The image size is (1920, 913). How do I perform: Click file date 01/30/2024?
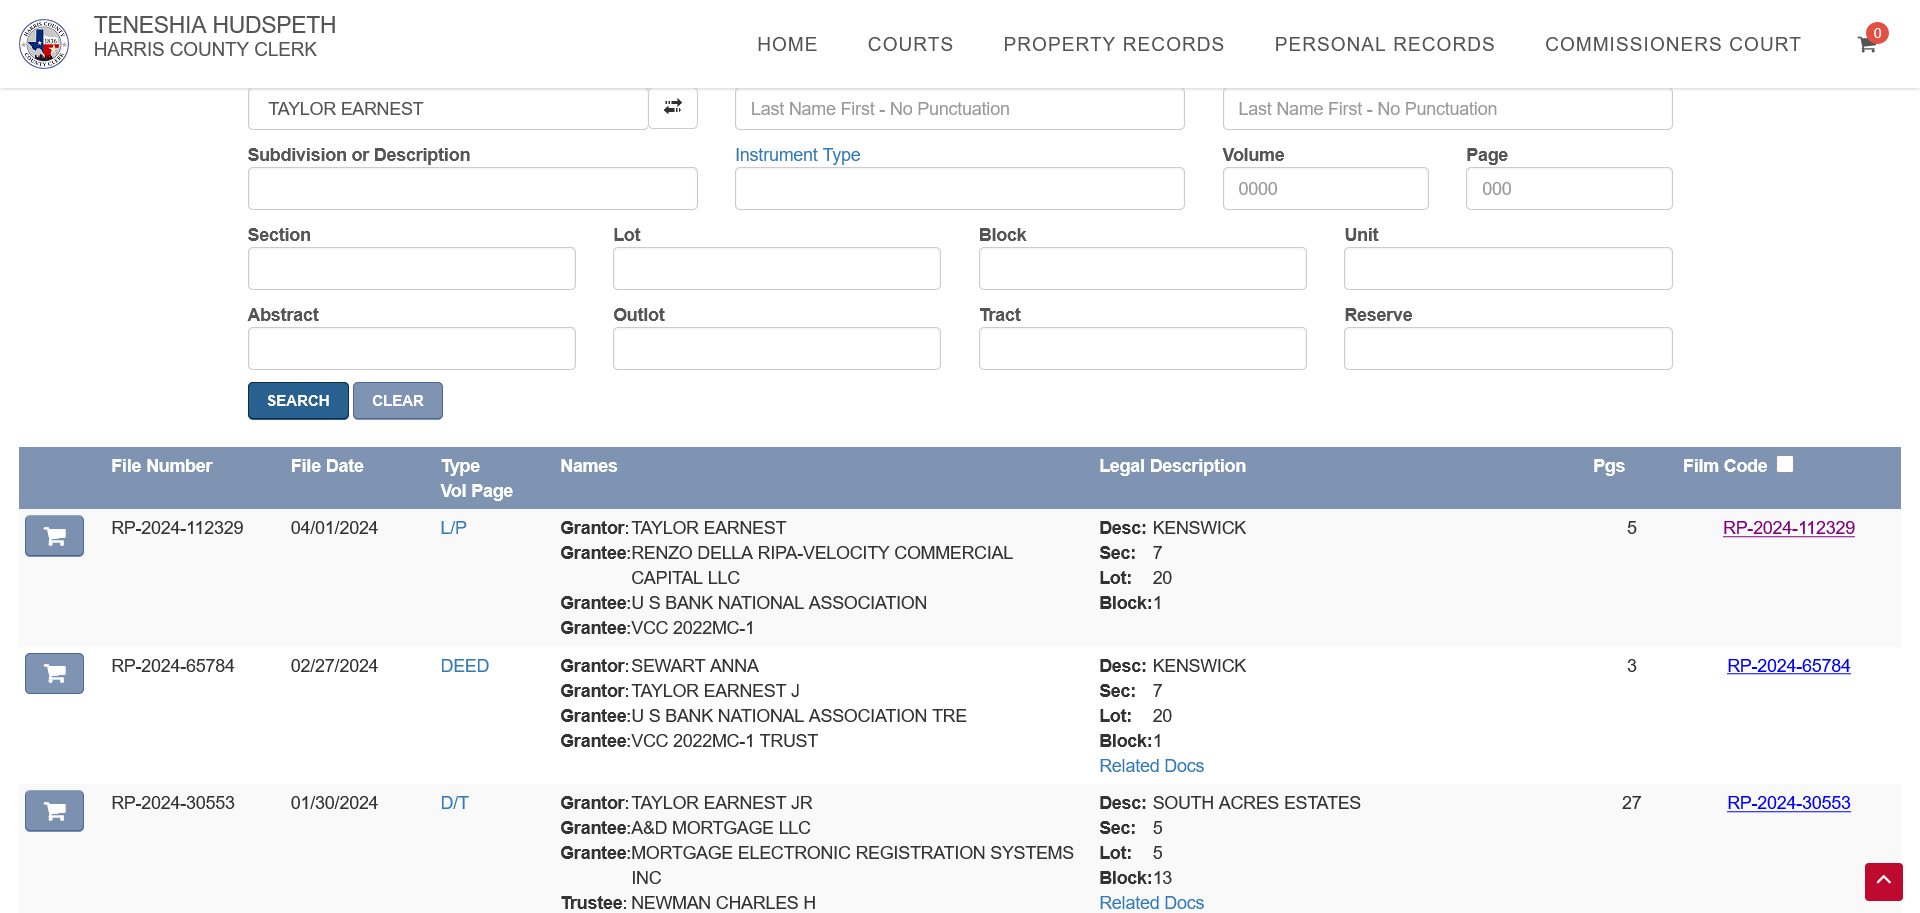[x=334, y=803]
